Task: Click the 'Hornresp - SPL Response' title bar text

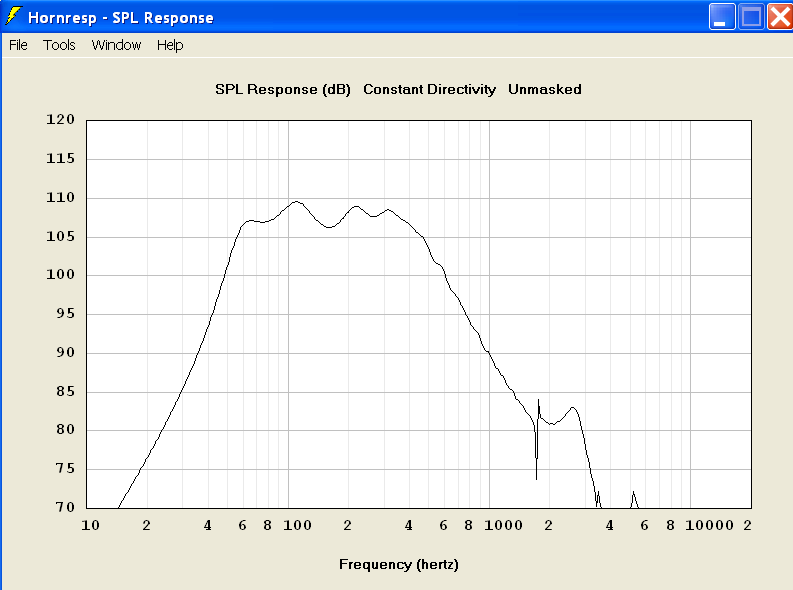Action: [x=121, y=18]
